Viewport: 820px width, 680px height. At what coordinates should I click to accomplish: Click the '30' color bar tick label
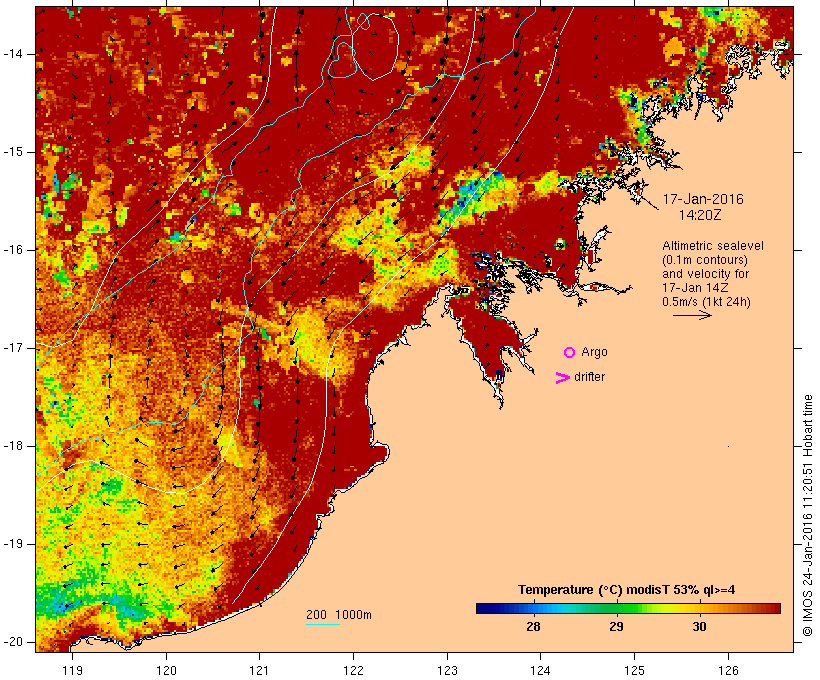tap(699, 627)
